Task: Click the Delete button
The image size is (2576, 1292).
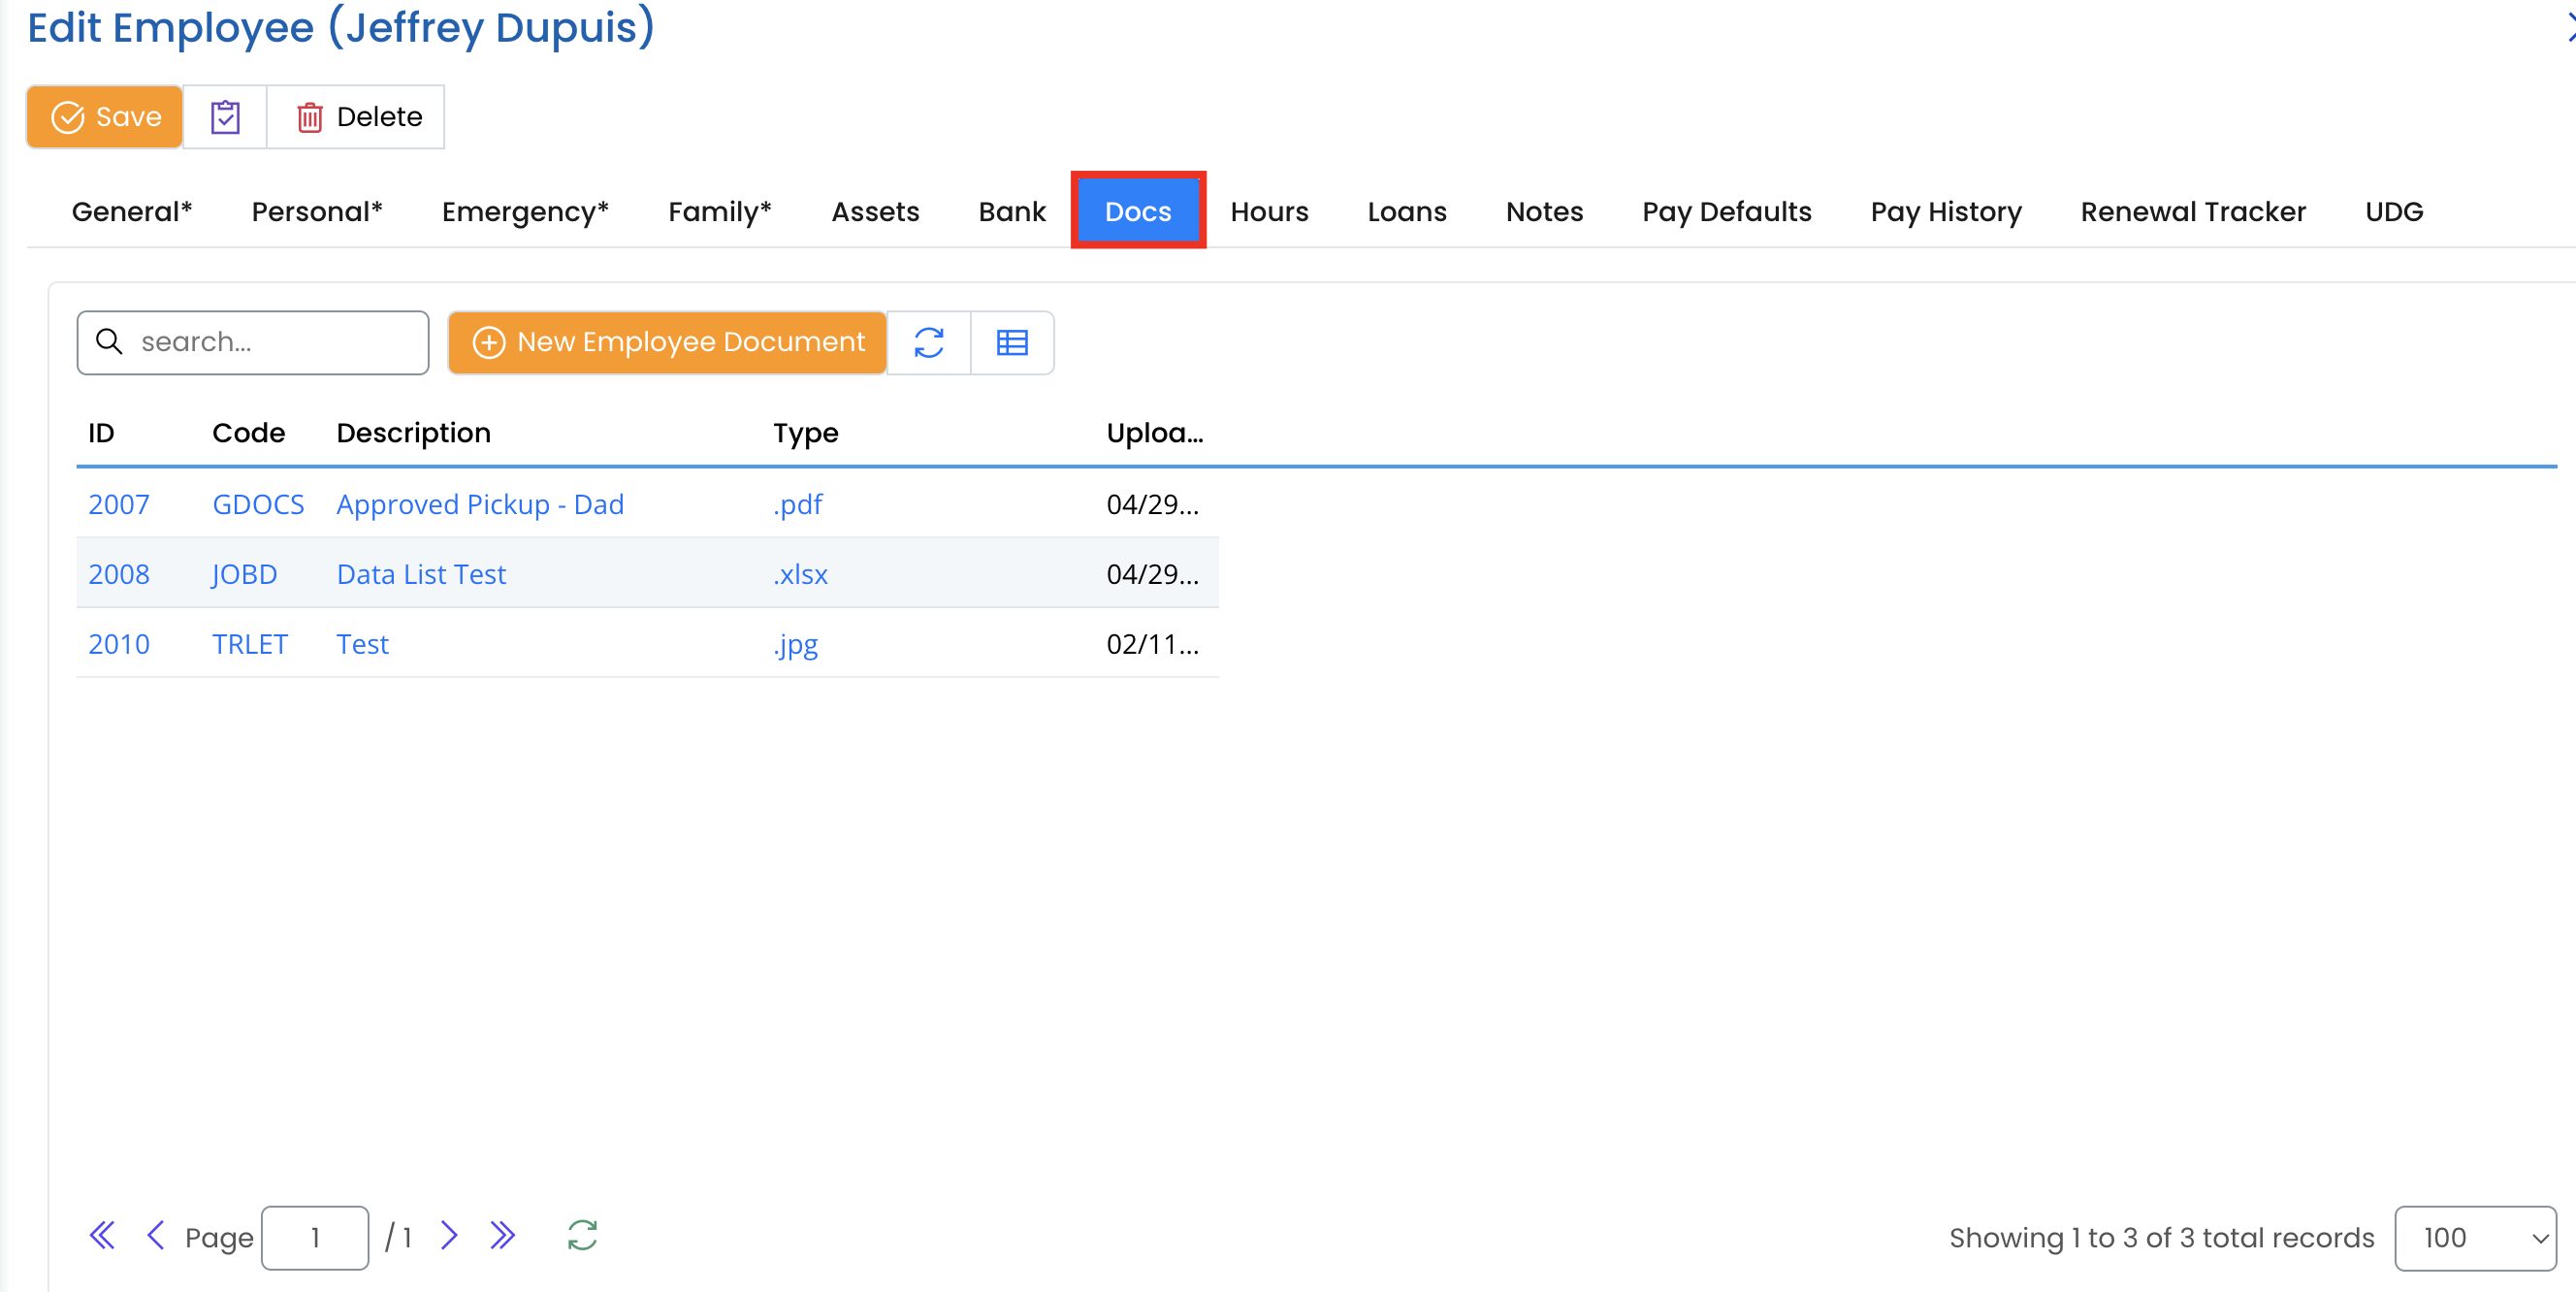Action: tap(357, 117)
